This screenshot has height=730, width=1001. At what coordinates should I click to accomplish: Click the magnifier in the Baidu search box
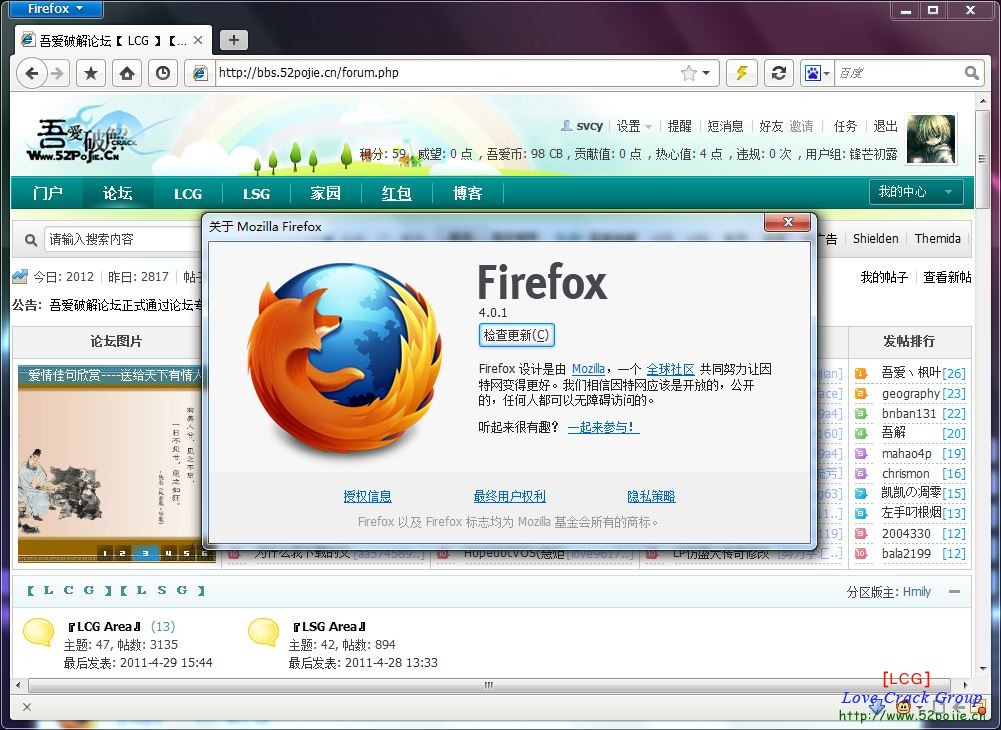[x=971, y=73]
